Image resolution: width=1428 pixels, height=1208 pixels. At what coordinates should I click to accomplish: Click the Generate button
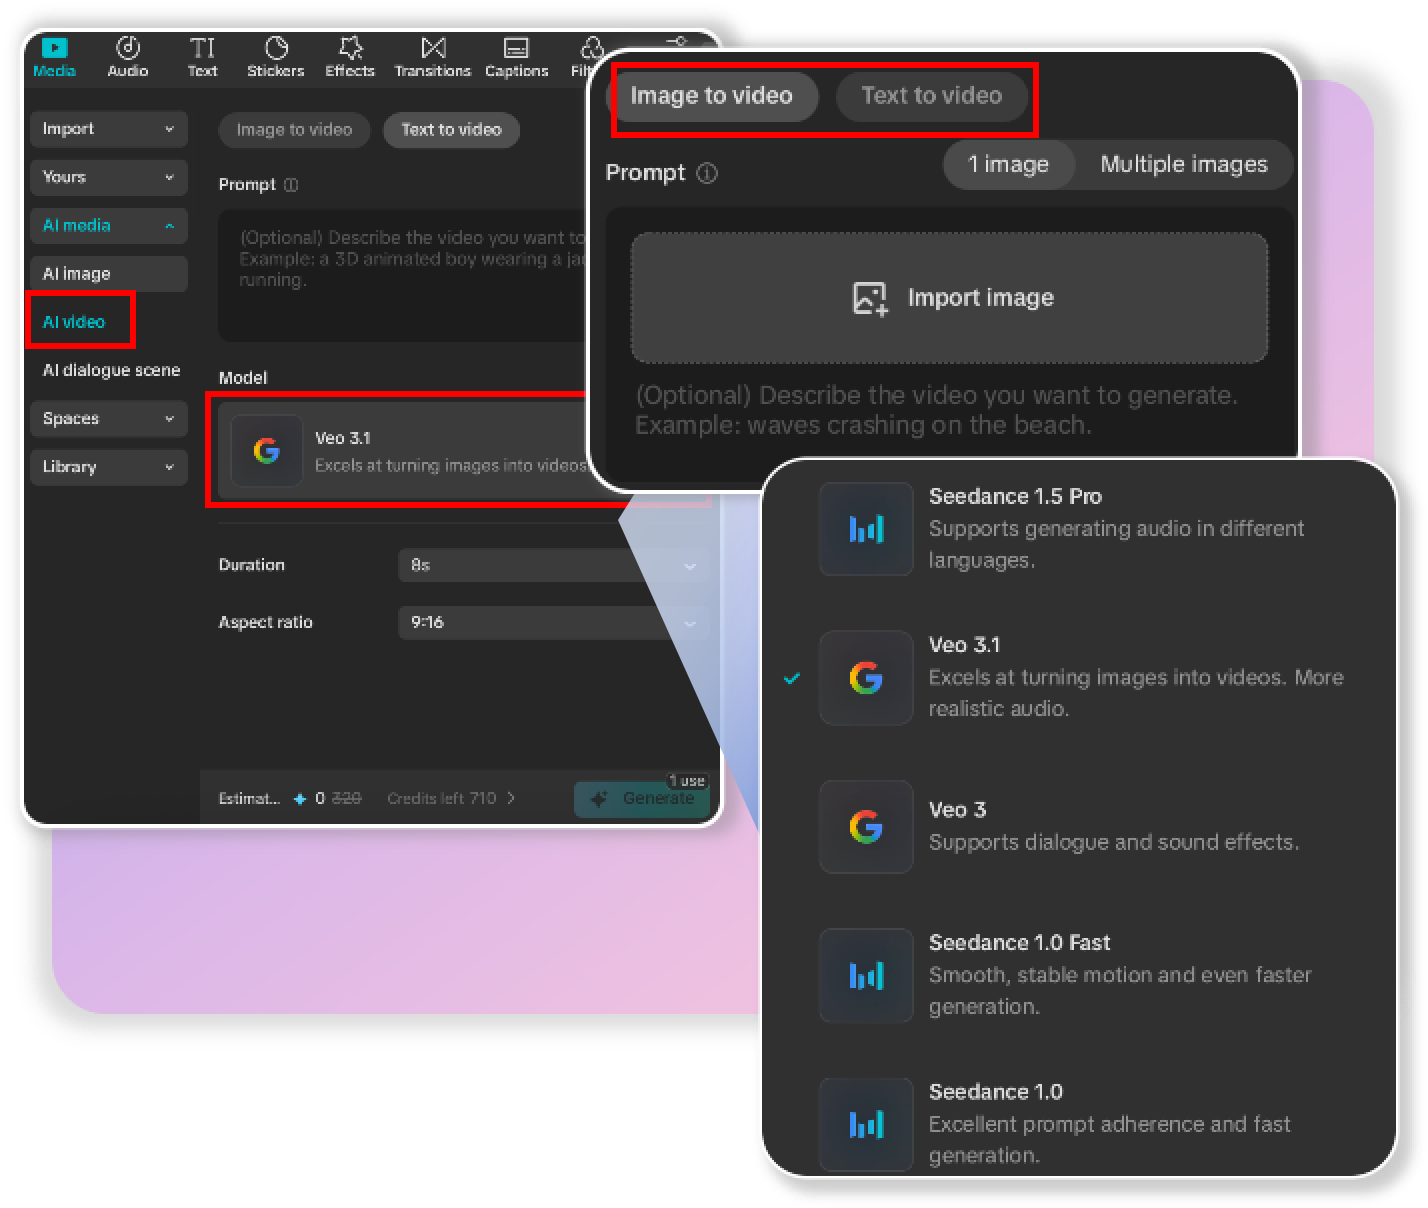click(644, 798)
